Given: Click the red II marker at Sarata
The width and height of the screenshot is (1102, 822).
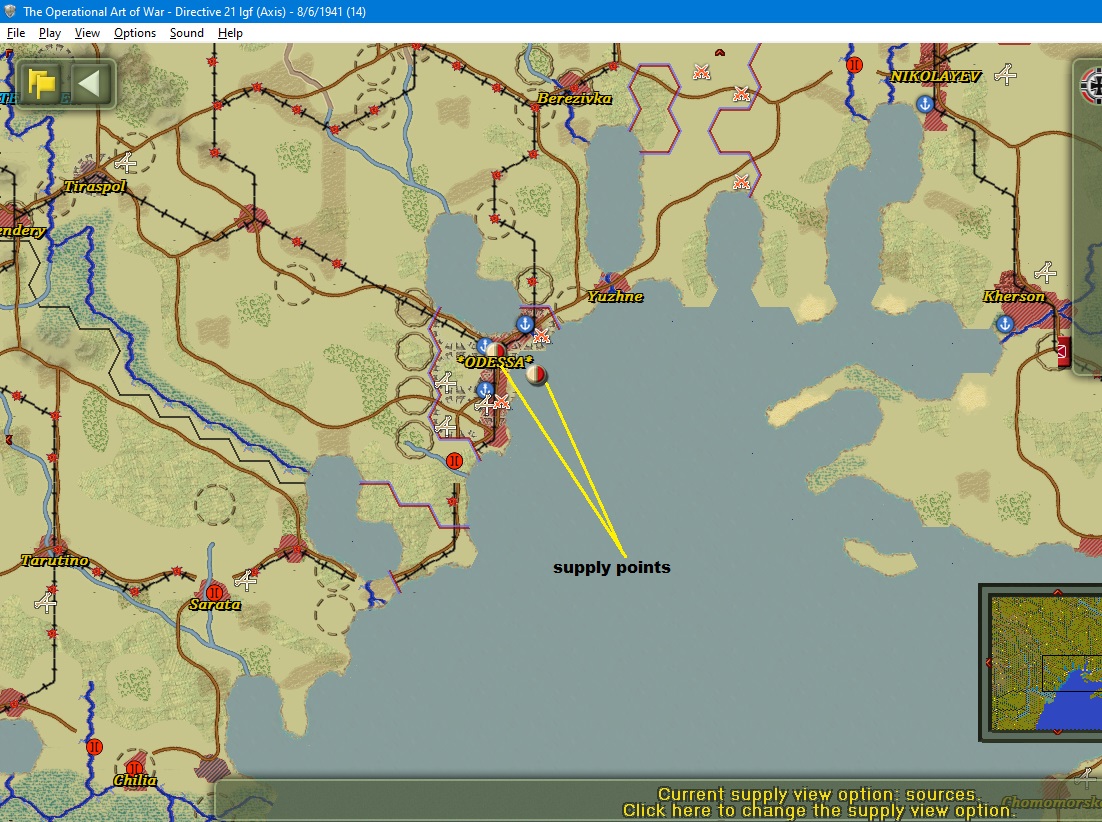Looking at the screenshot, I should point(214,593).
